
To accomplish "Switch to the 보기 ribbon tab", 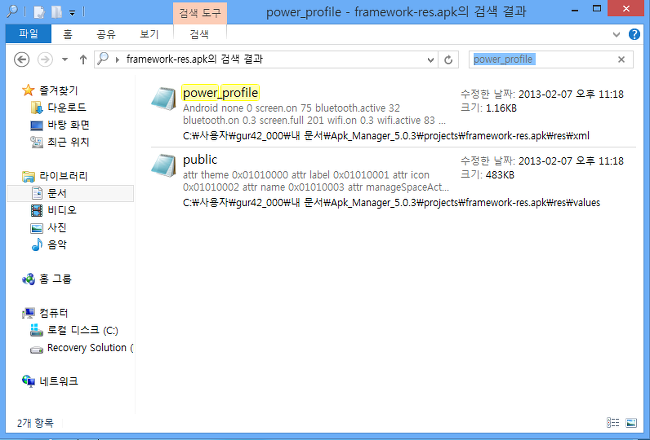I will [x=149, y=34].
